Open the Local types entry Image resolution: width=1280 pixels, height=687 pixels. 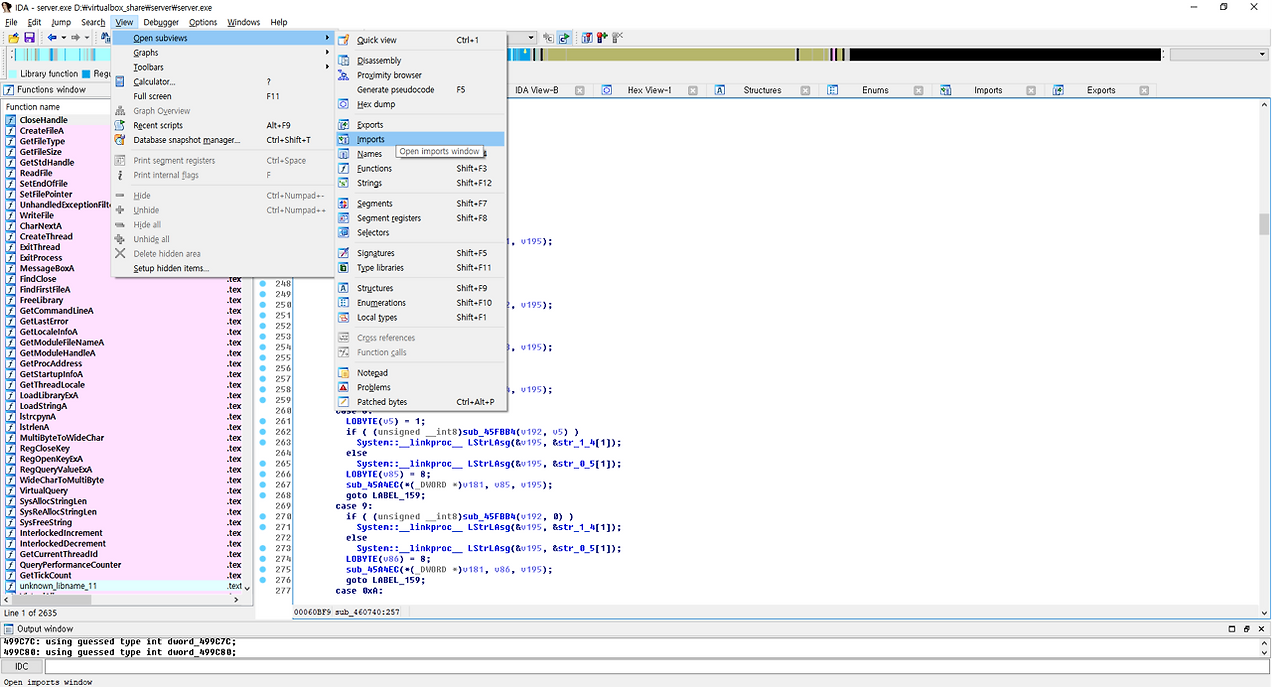420,317
